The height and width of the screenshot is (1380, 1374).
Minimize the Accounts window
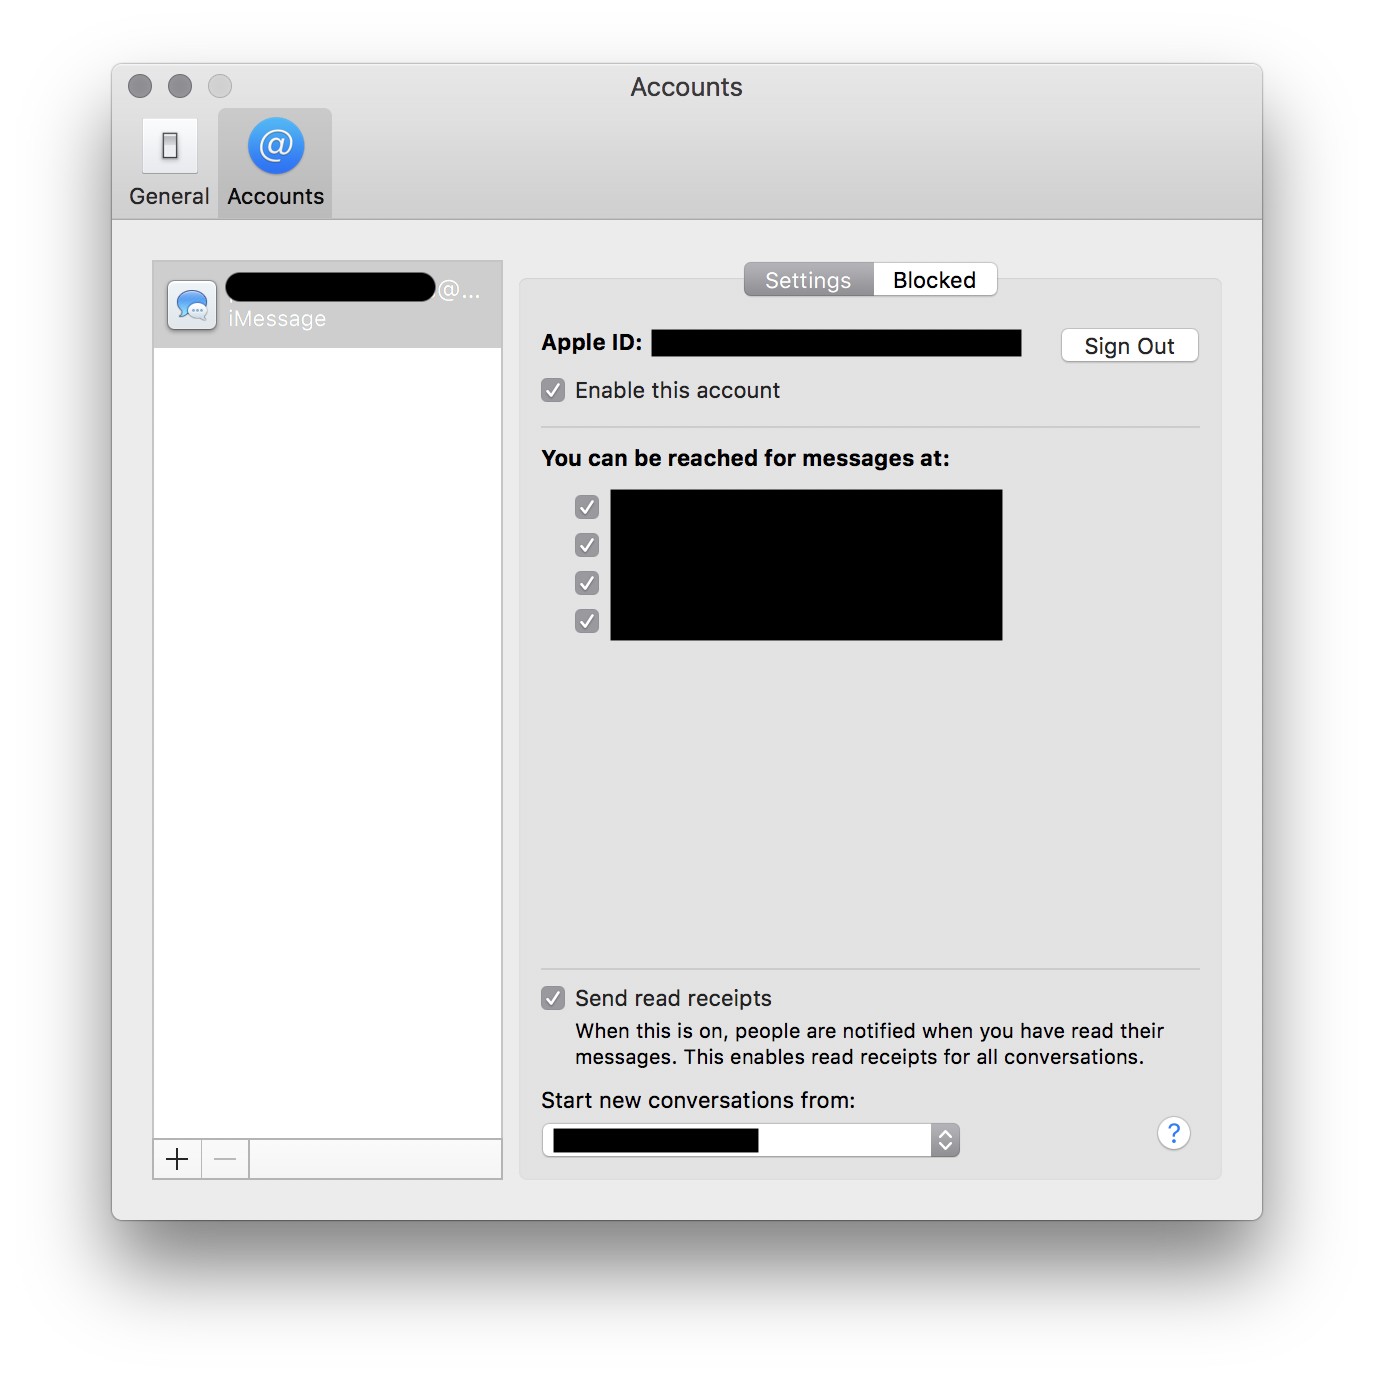[180, 87]
